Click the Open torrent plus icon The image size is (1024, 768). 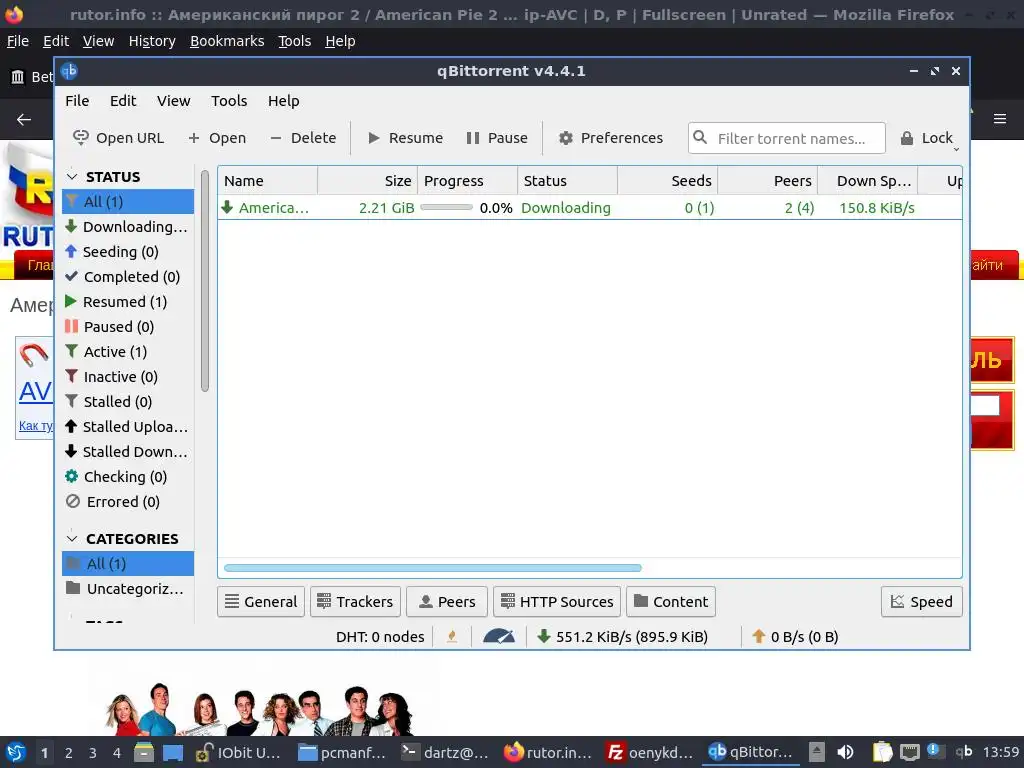[193, 138]
